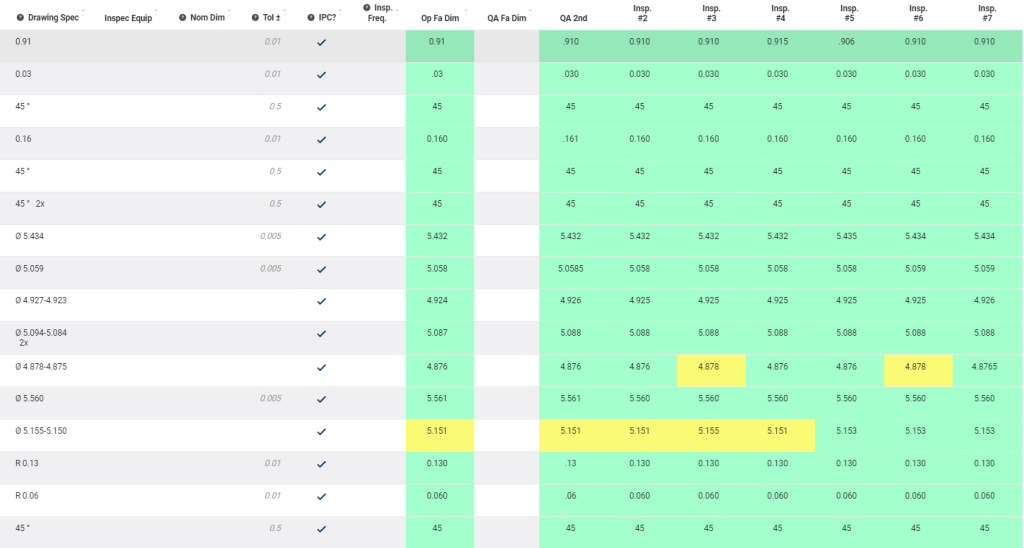This screenshot has height=548, width=1024.
Task: Select the Insp. #4 column header
Action: click(780, 13)
